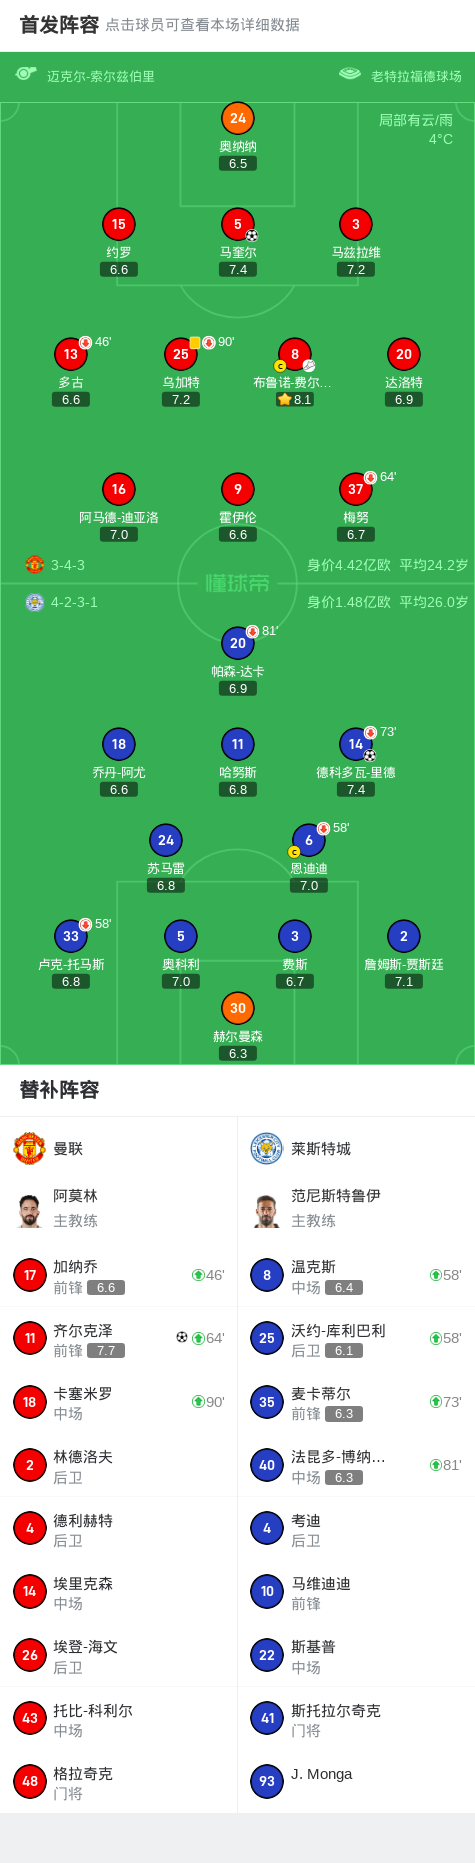Select substitute 卡塞米罗 row
The image size is (475, 1863).
coord(119,1402)
